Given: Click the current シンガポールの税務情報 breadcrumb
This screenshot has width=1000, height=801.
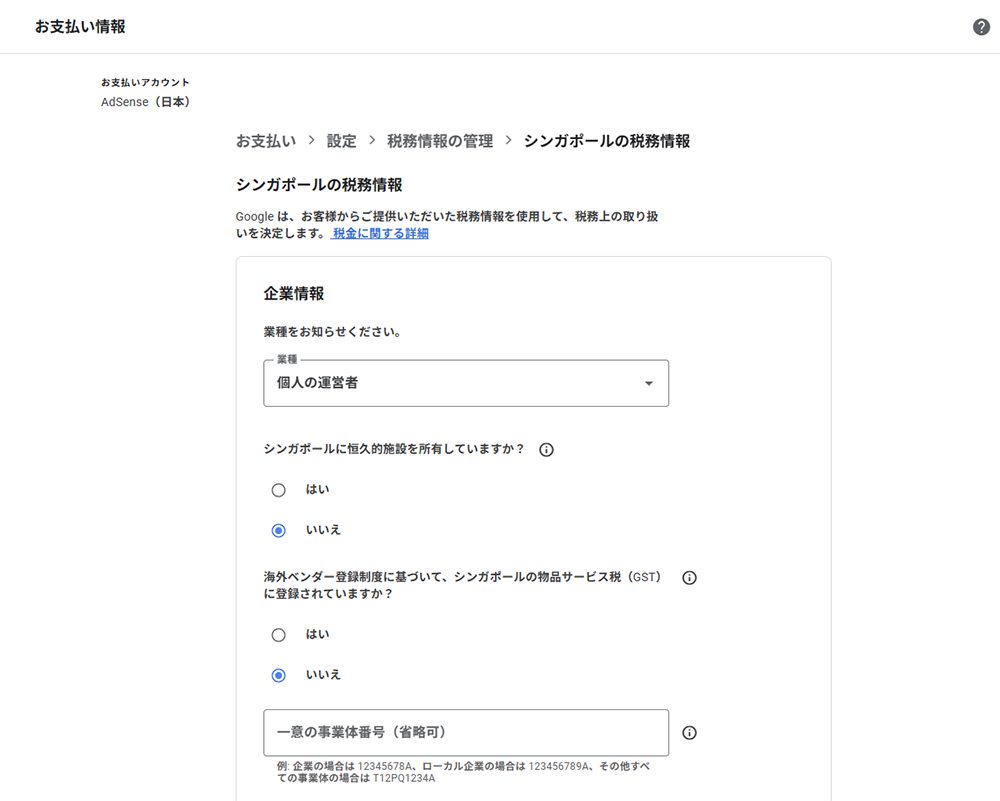Looking at the screenshot, I should click(x=606, y=141).
